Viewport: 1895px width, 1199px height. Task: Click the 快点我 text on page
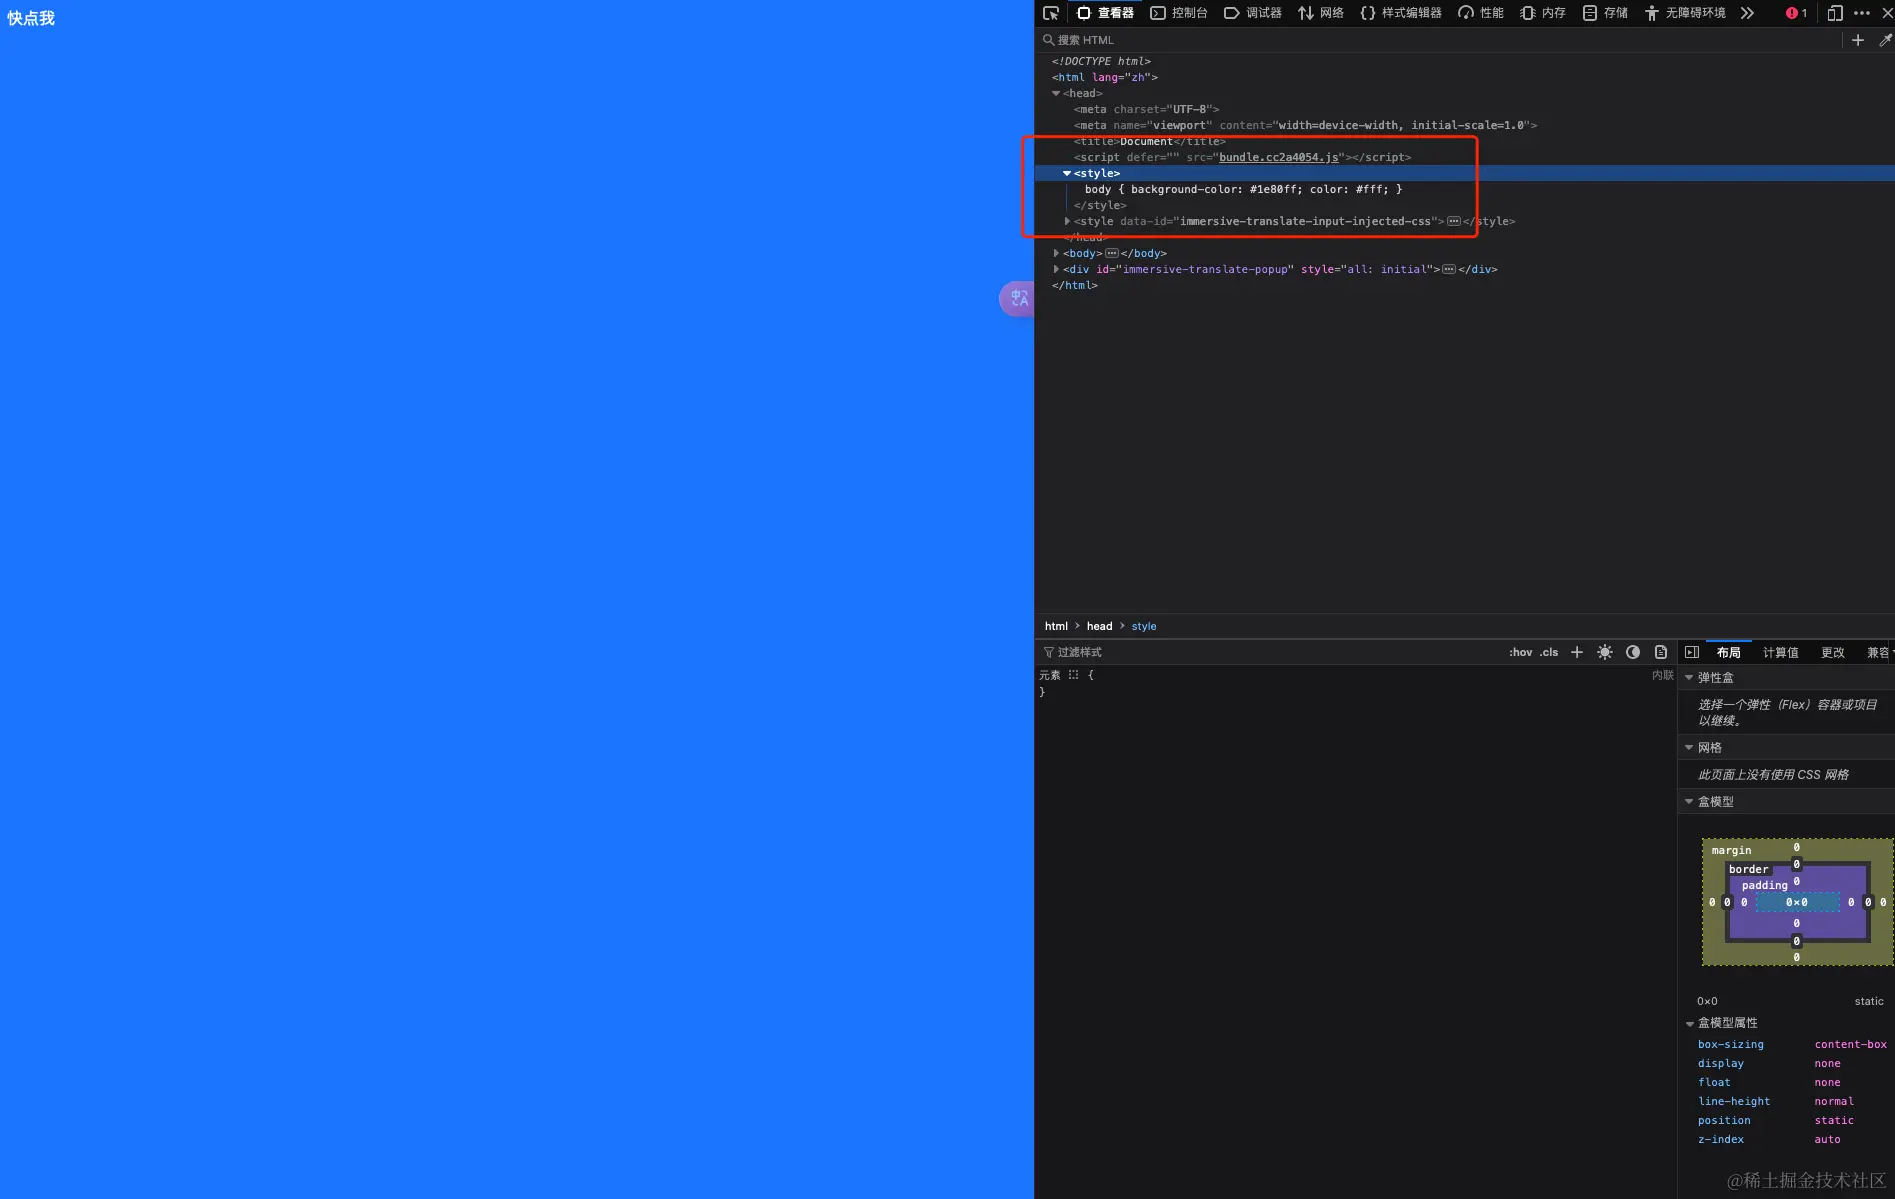coord(31,18)
